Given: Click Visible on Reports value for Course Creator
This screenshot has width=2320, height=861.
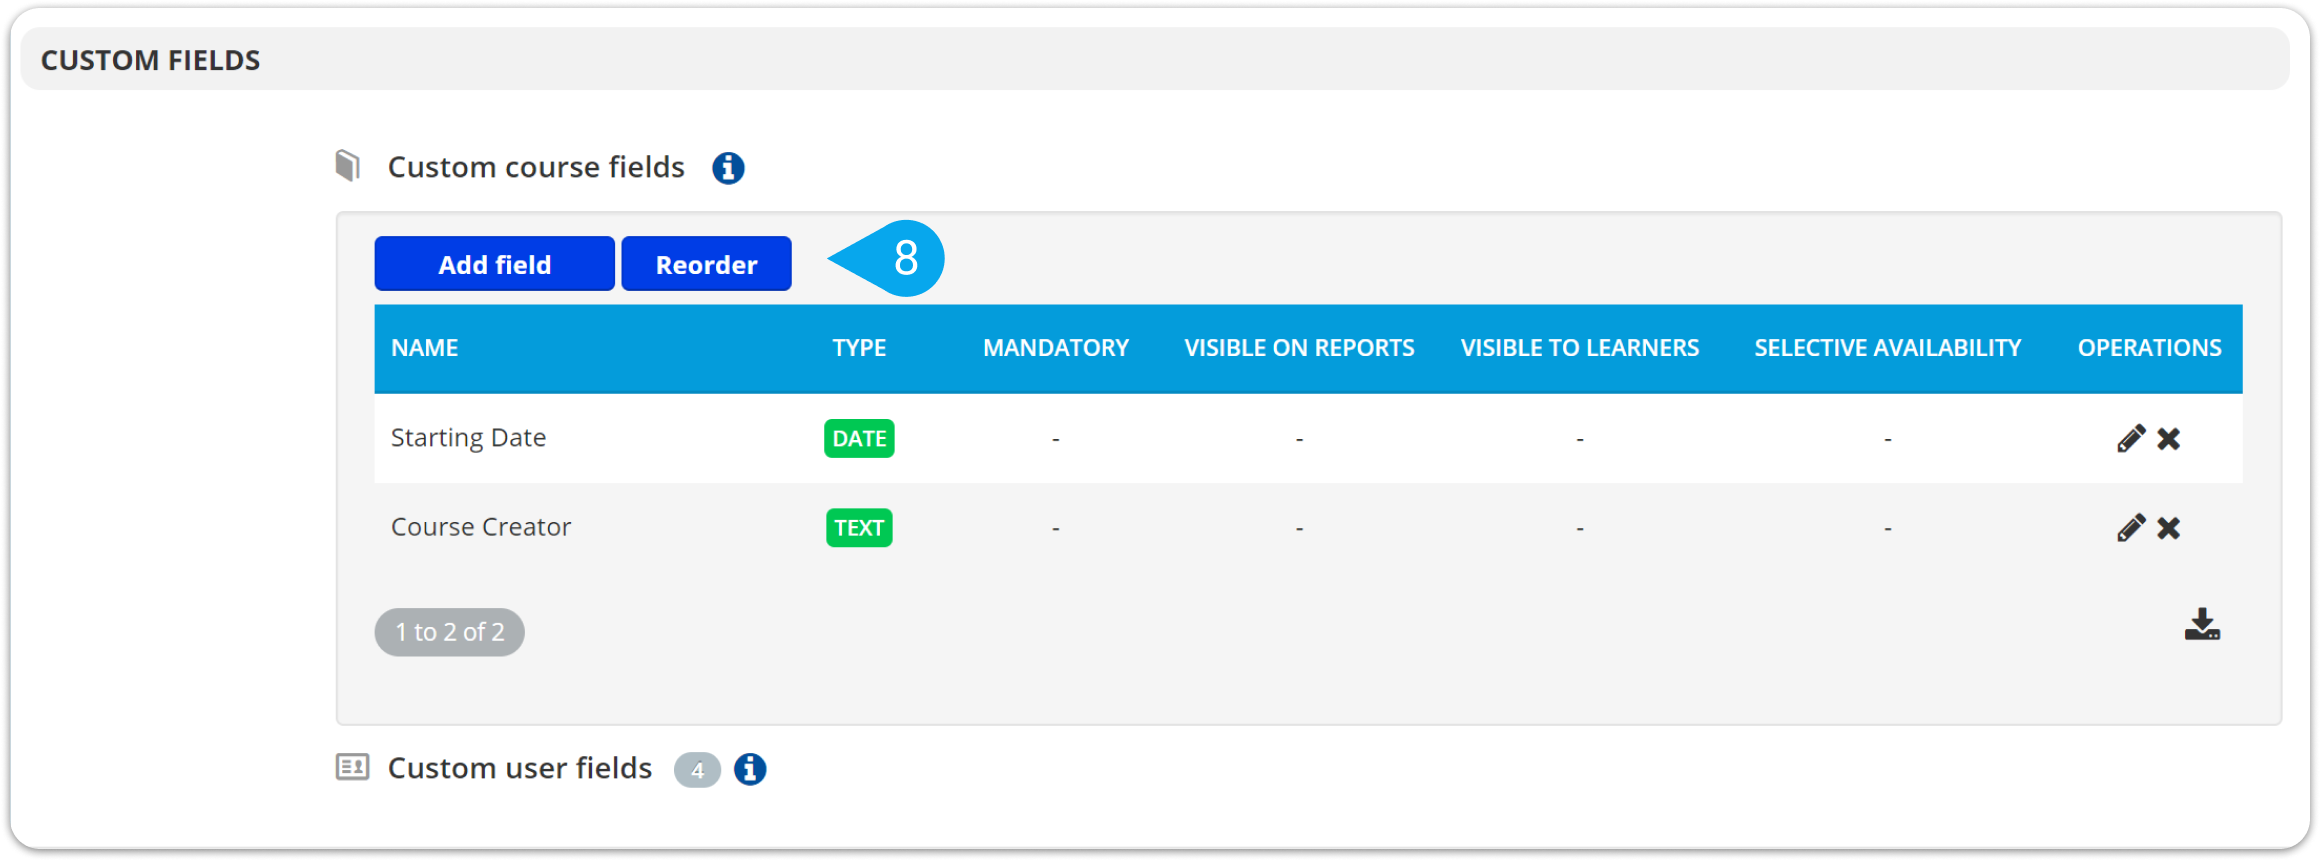Looking at the screenshot, I should [x=1299, y=528].
